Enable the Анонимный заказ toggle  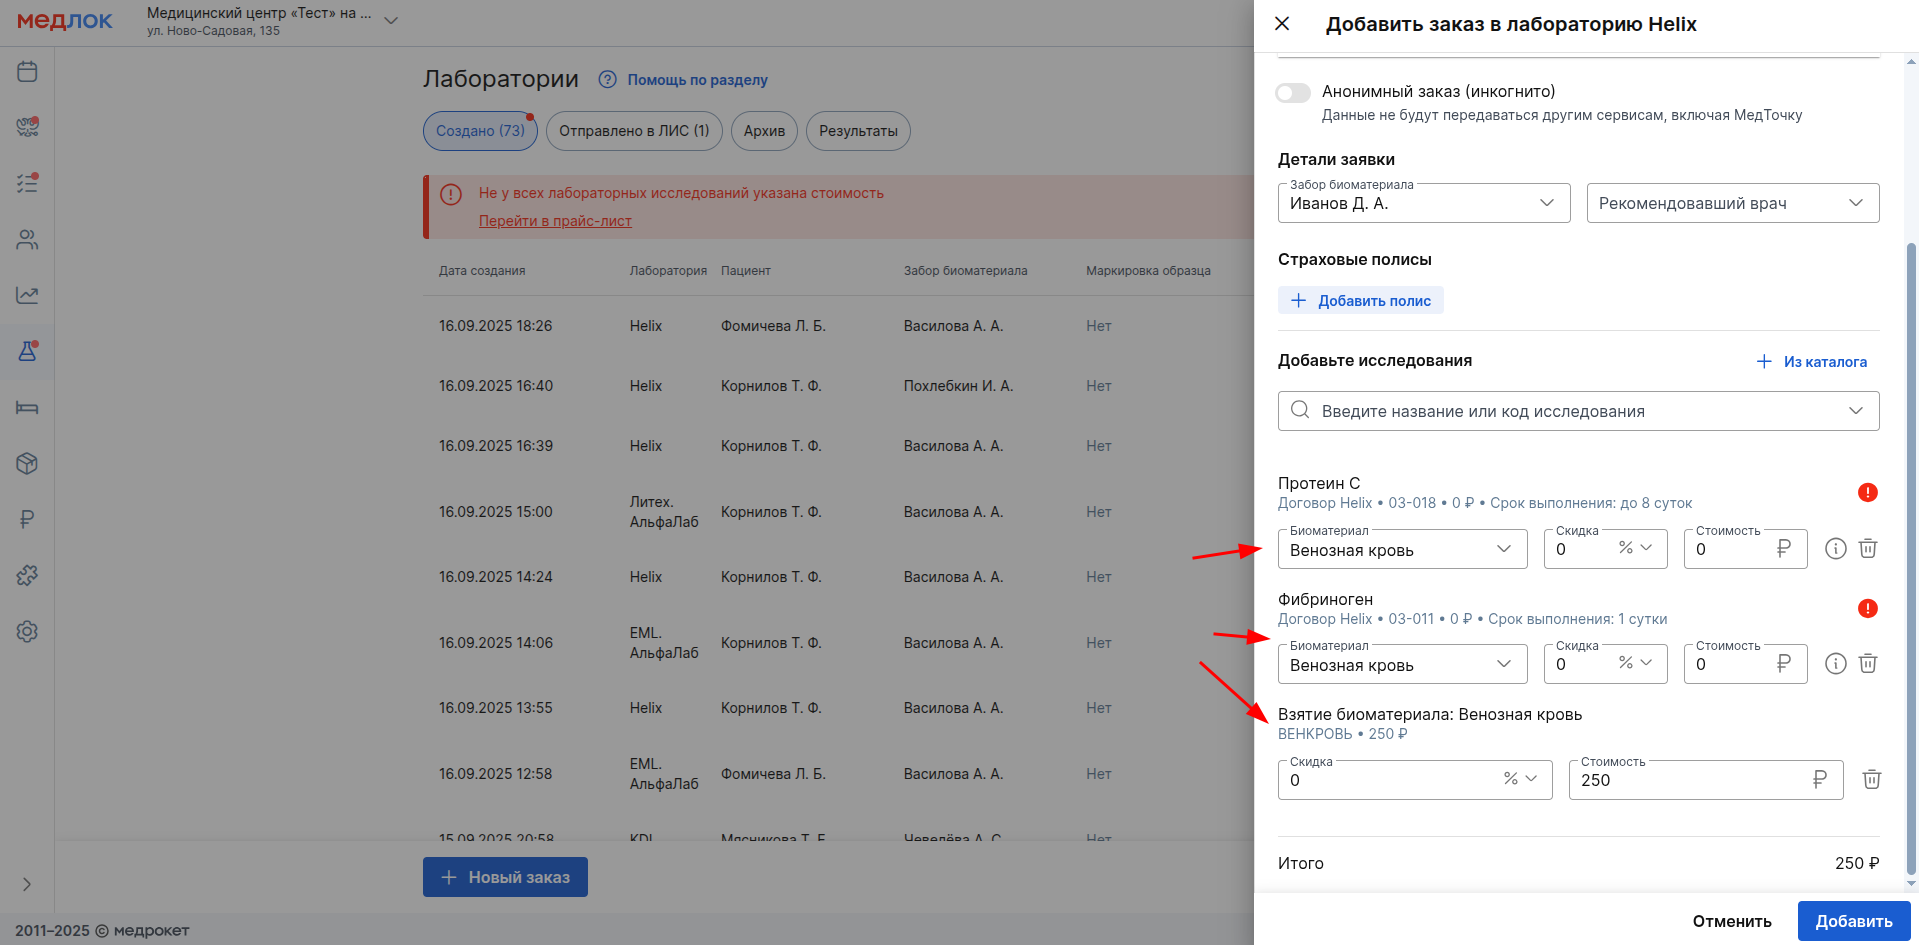click(1292, 93)
